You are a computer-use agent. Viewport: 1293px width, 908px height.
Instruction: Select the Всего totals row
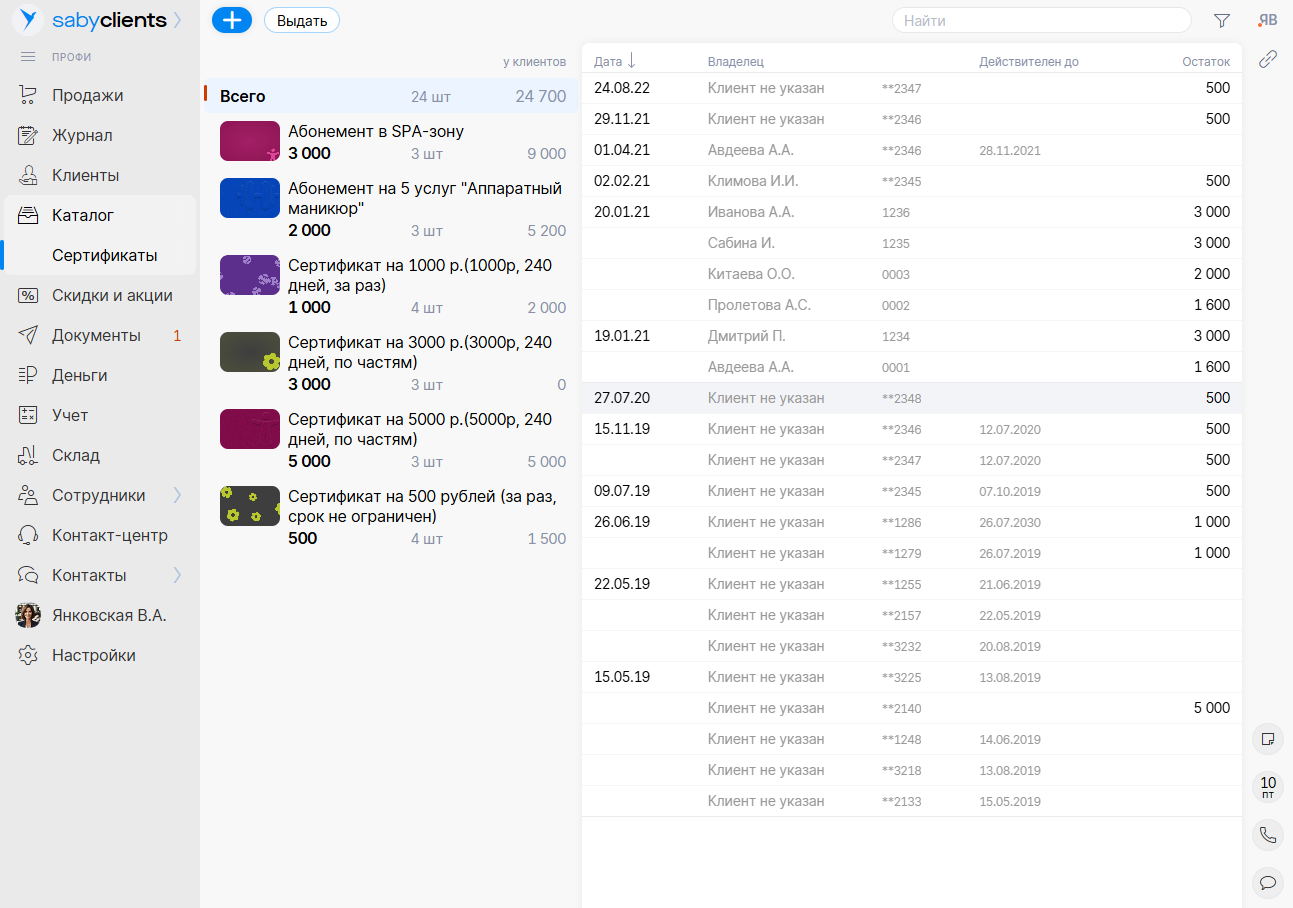390,97
